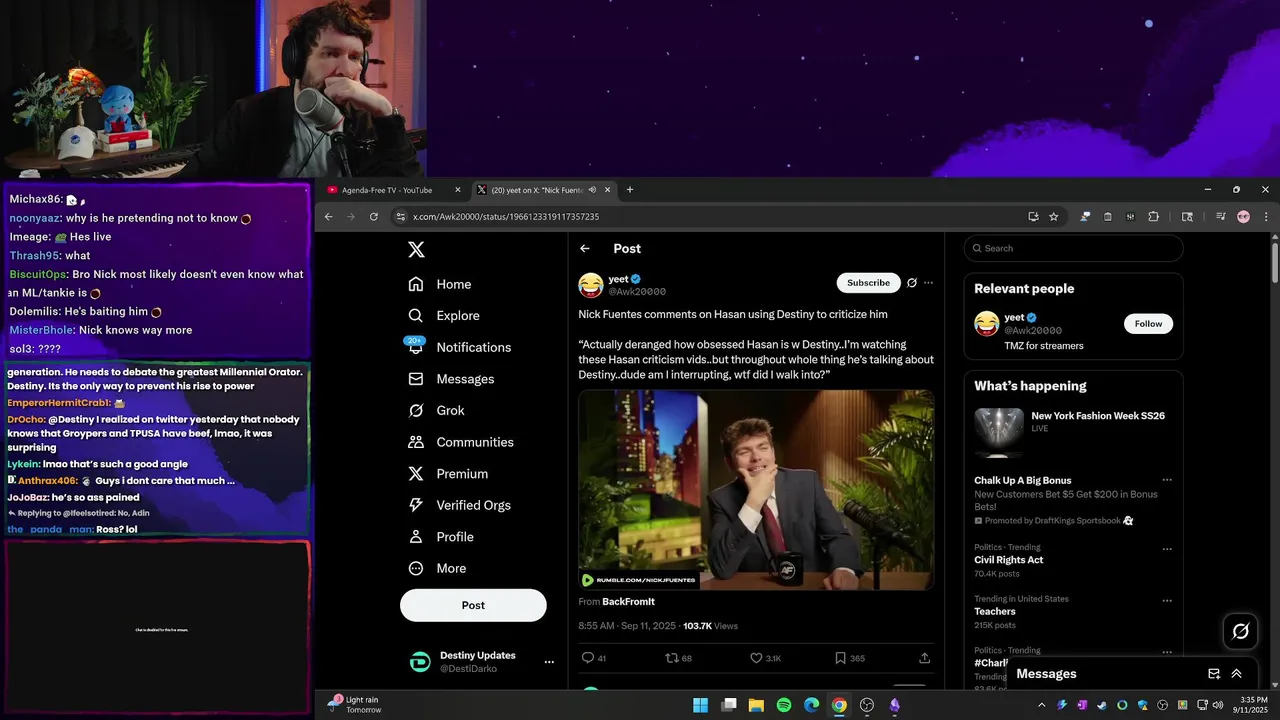Click the Premium icon in the sidebar
The image size is (1280, 720).
coord(416,474)
